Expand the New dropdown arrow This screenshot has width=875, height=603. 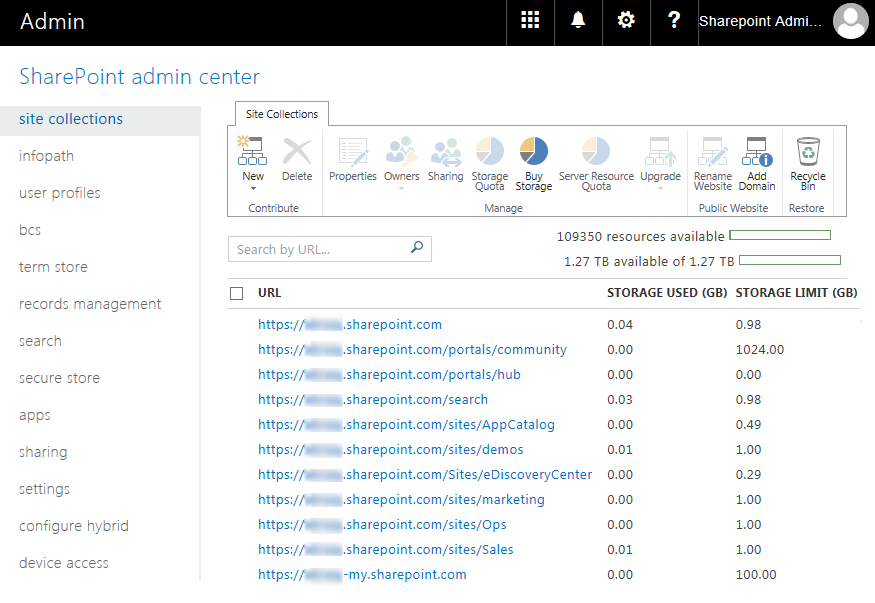pos(252,186)
